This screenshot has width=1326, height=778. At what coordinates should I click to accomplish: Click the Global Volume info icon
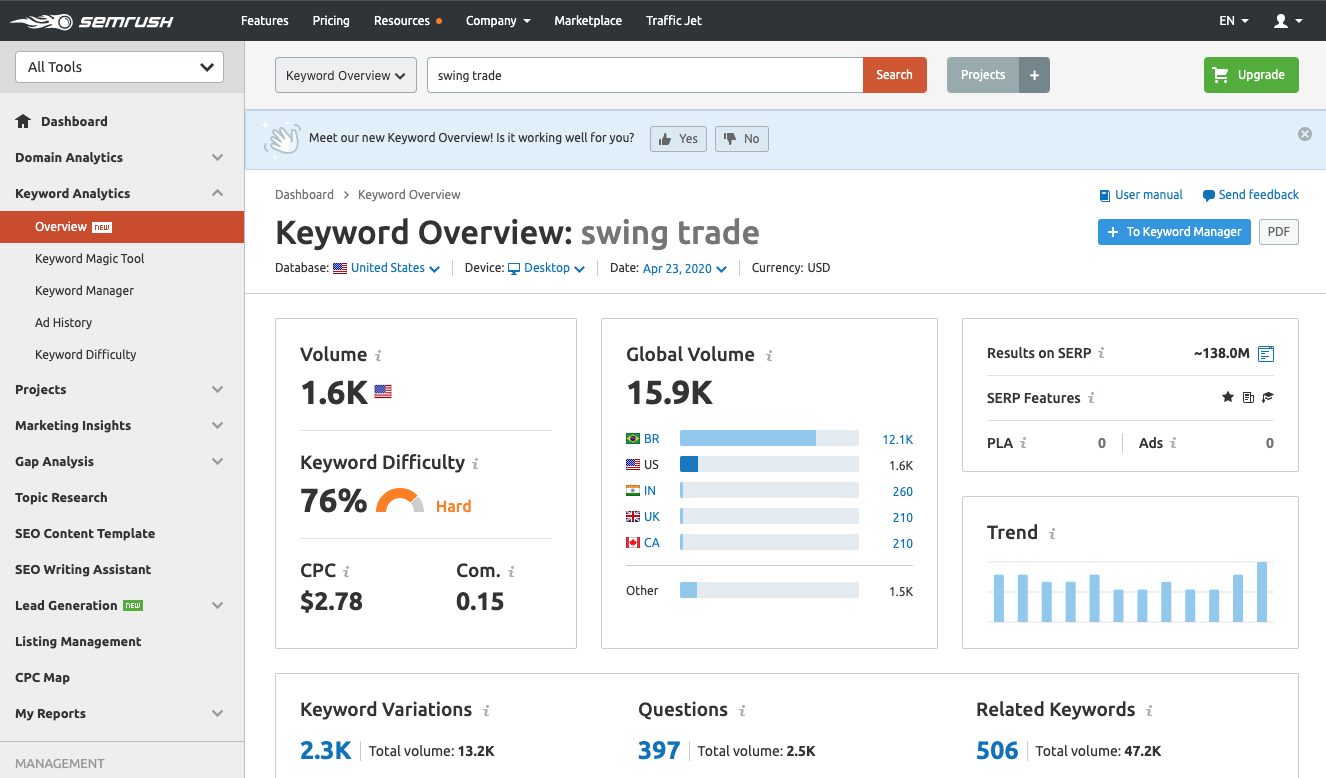pos(769,356)
